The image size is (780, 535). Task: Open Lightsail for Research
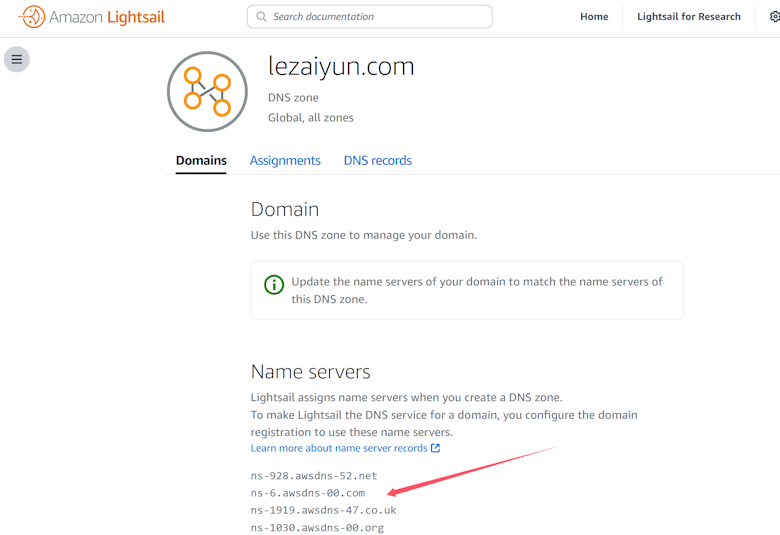688,16
